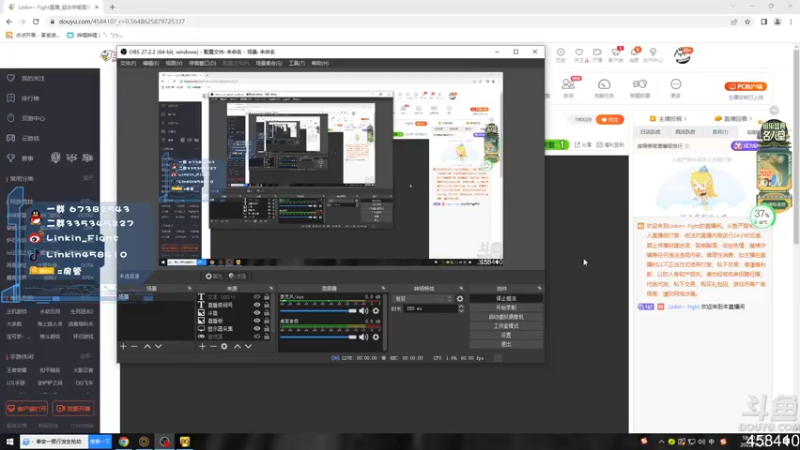Open the OBS 视图(V) menu
Image resolution: width=800 pixels, height=450 pixels.
pyautogui.click(x=173, y=63)
